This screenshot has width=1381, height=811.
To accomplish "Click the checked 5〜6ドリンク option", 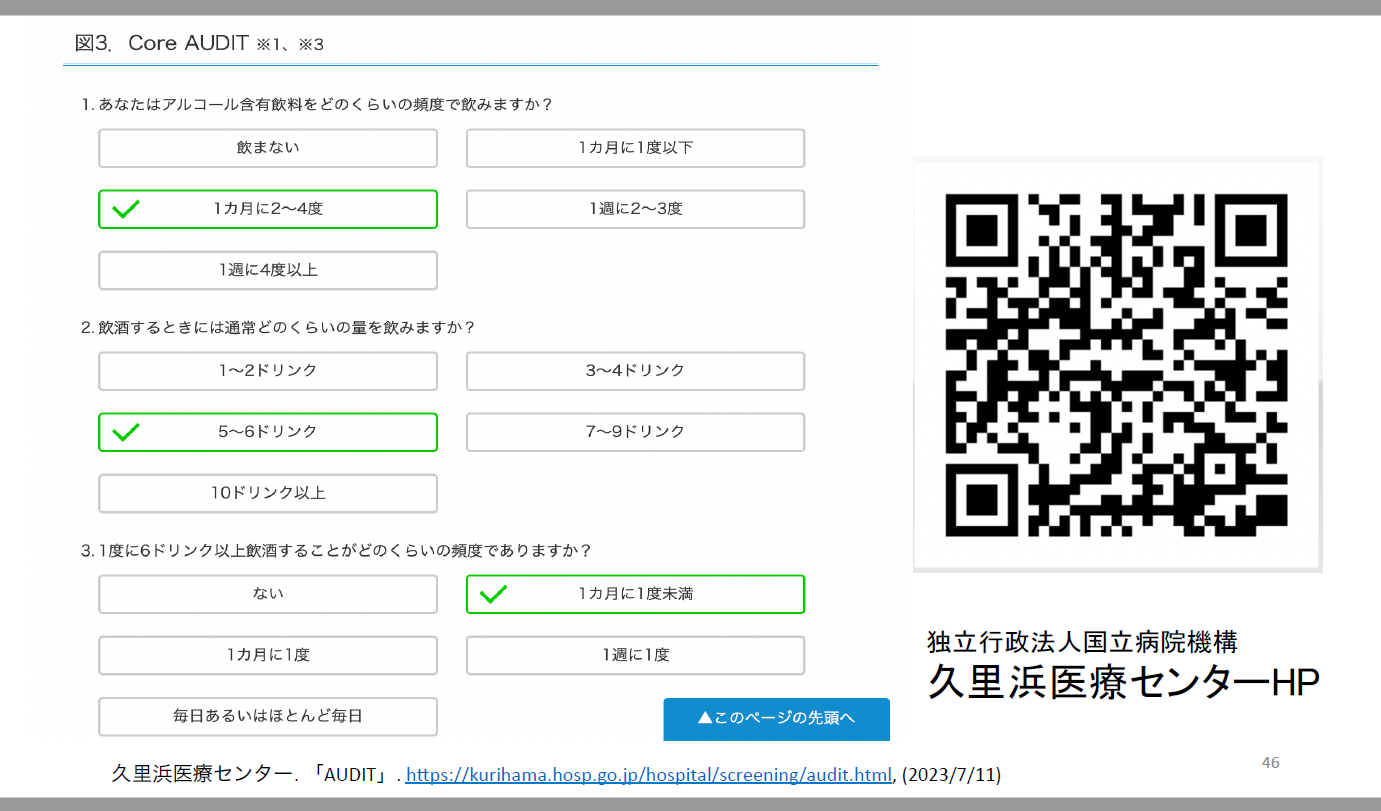I will pyautogui.click(x=267, y=432).
